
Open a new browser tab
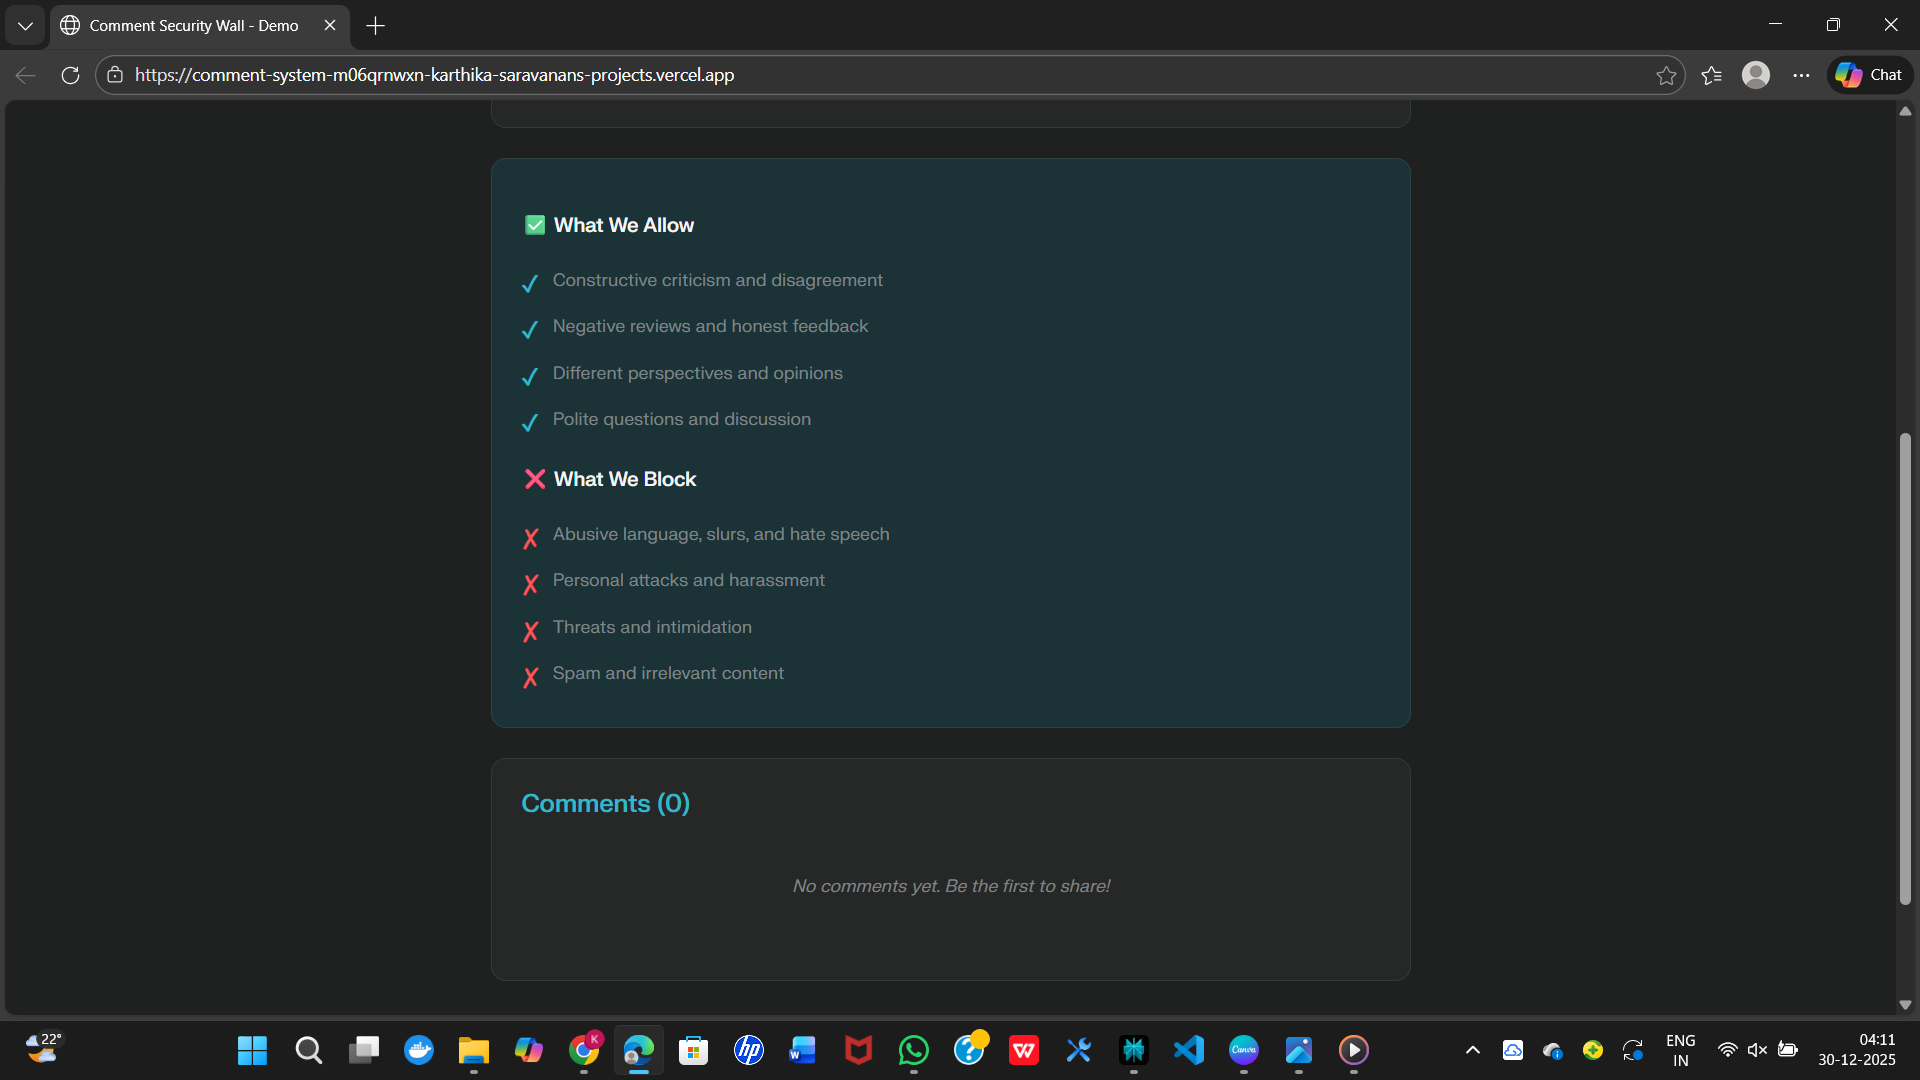click(375, 26)
